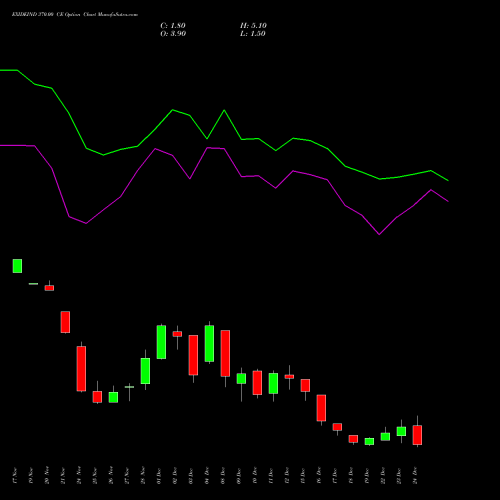Click the tall green candlestick for 01 Dec
Screen dimensions: 500x500
(x=161, y=342)
